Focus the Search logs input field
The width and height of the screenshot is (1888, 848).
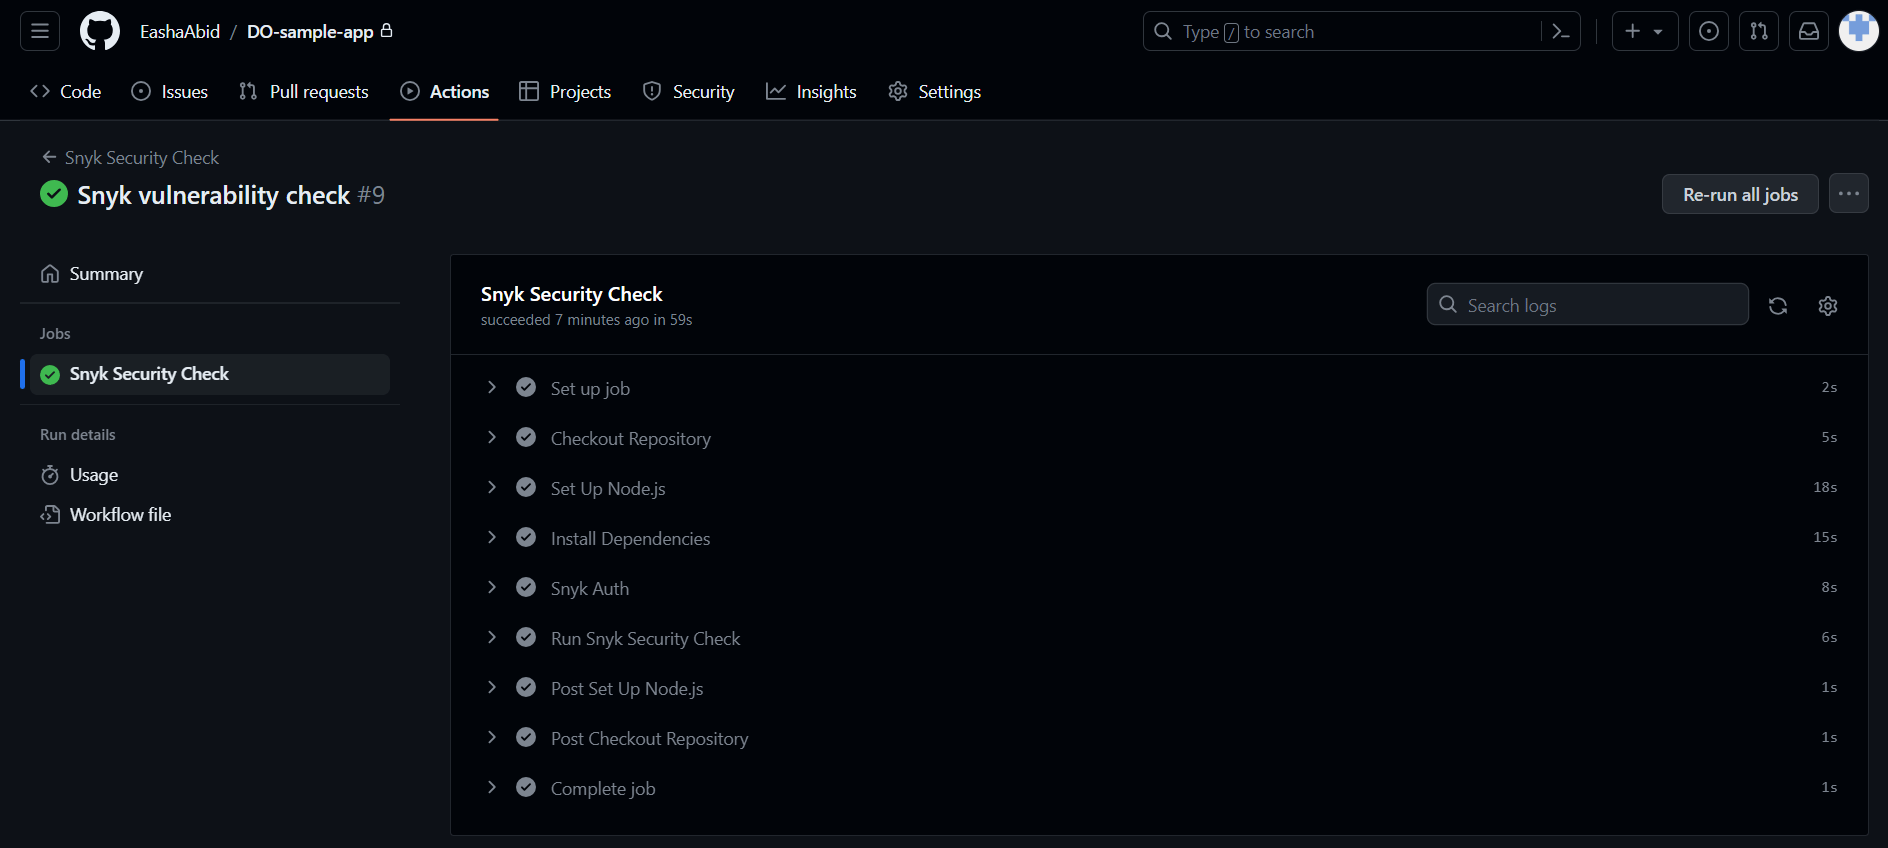click(x=1588, y=304)
